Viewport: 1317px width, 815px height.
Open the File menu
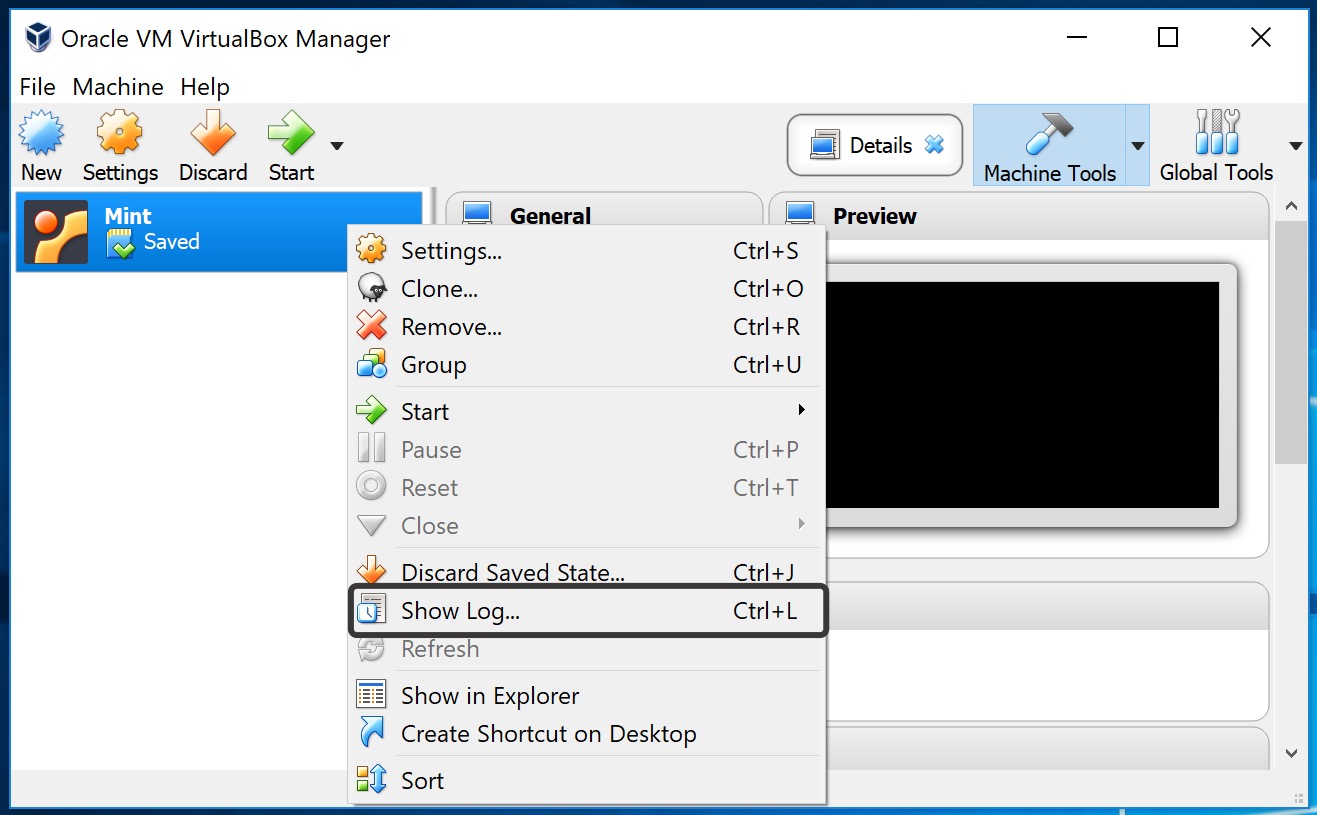(x=38, y=87)
